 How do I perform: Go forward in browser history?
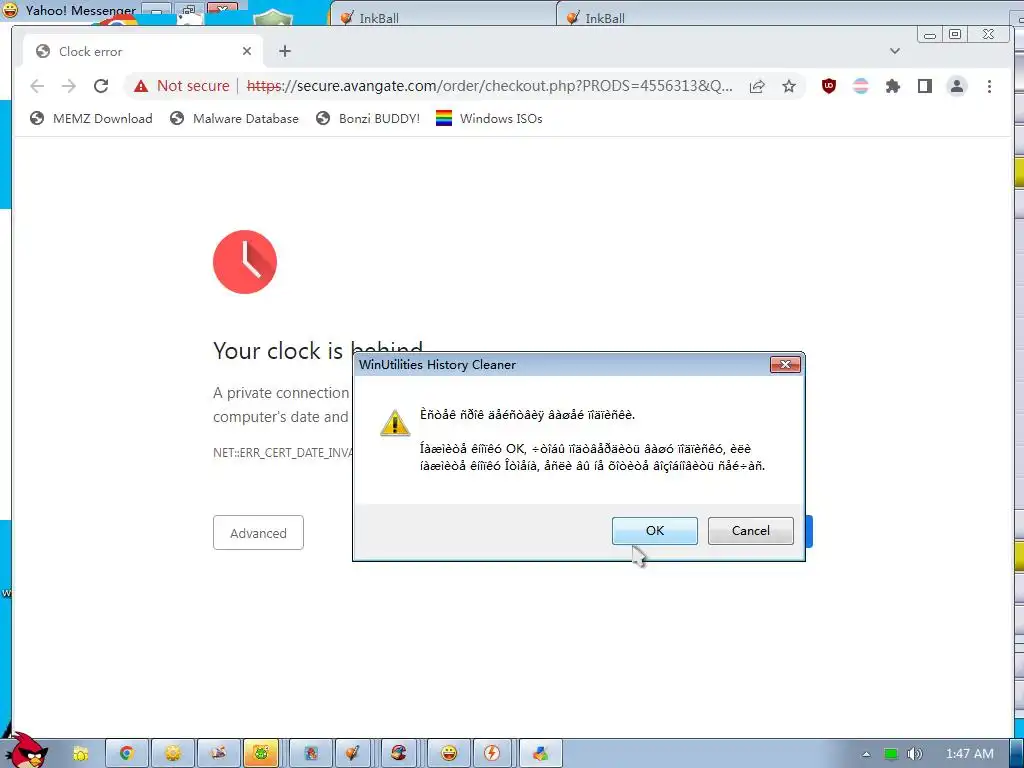point(69,86)
